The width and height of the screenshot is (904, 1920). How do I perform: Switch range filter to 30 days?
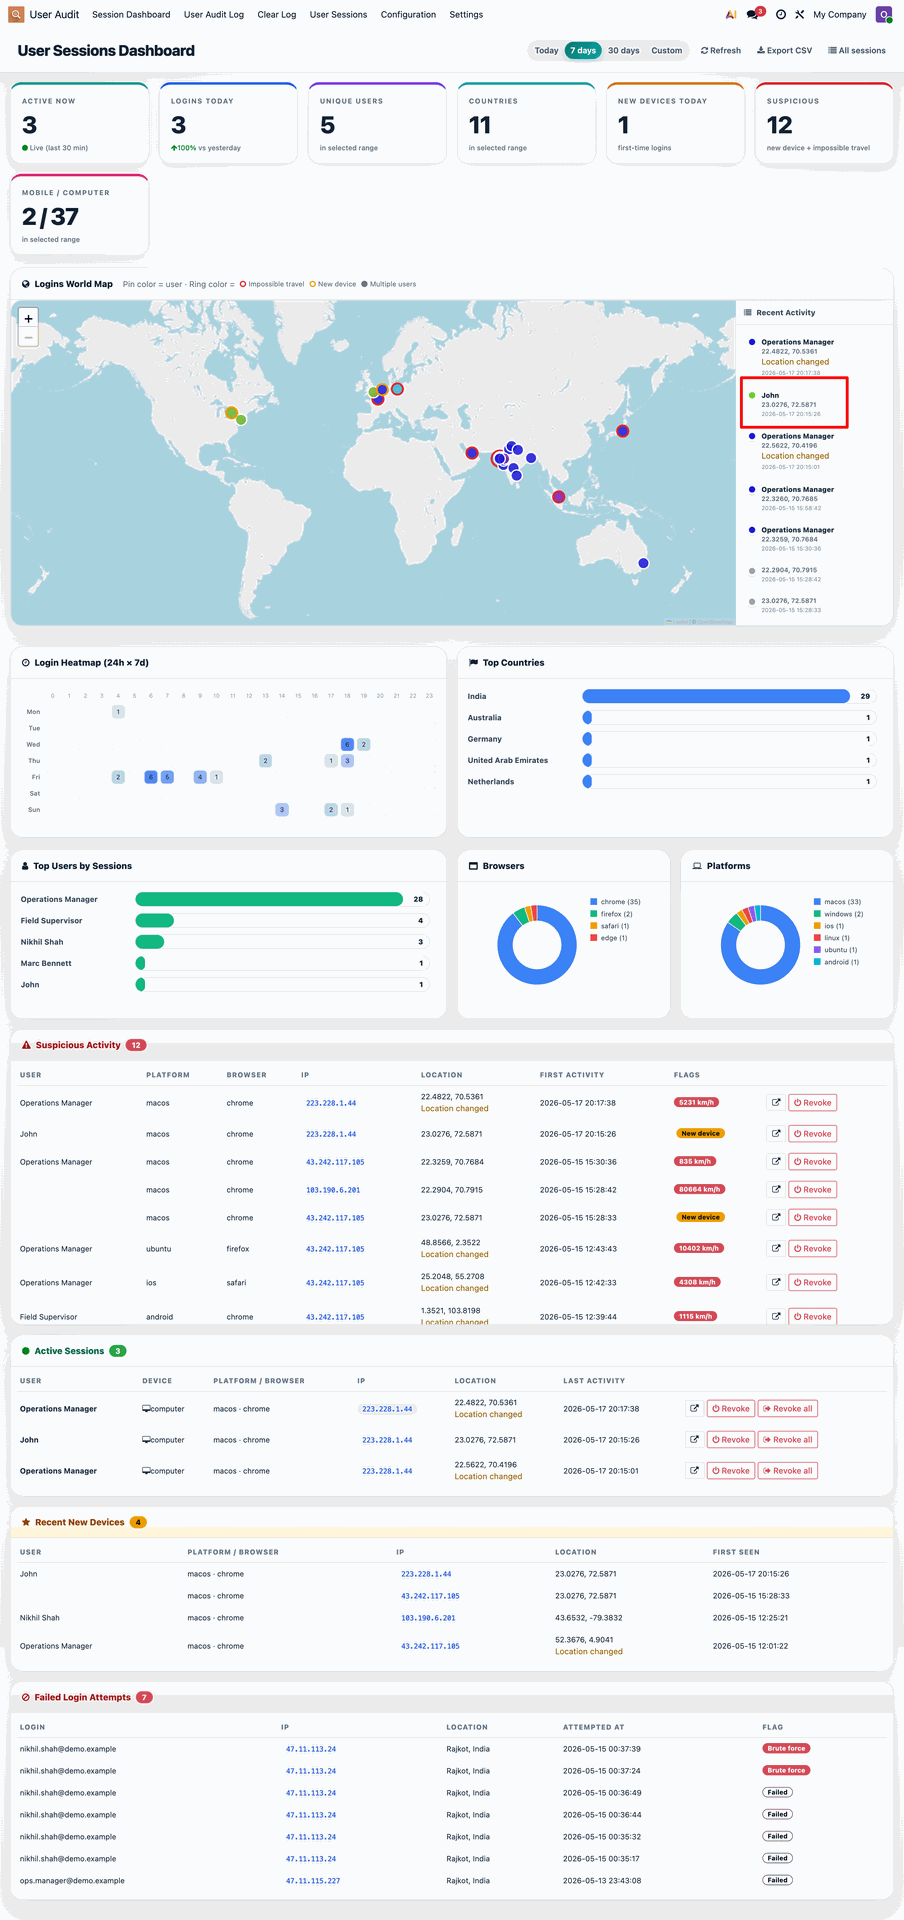(624, 50)
